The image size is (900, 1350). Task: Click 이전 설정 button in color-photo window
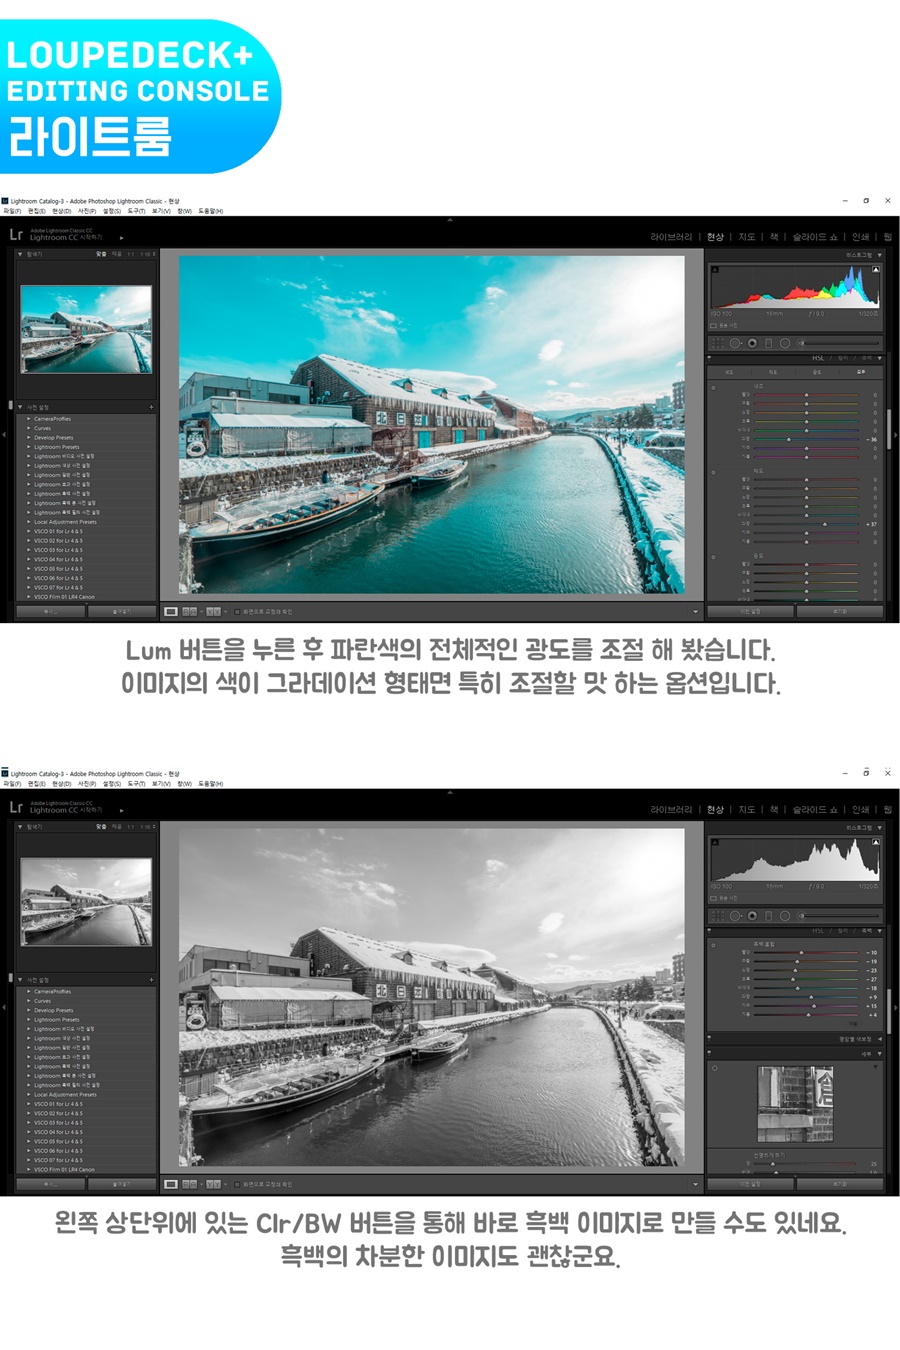(750, 611)
